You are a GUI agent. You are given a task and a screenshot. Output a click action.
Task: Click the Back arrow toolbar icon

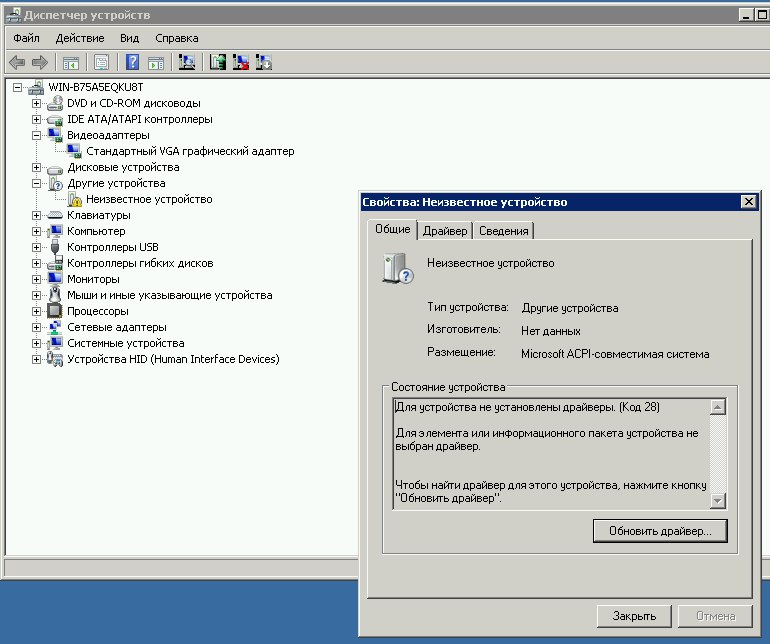17,62
